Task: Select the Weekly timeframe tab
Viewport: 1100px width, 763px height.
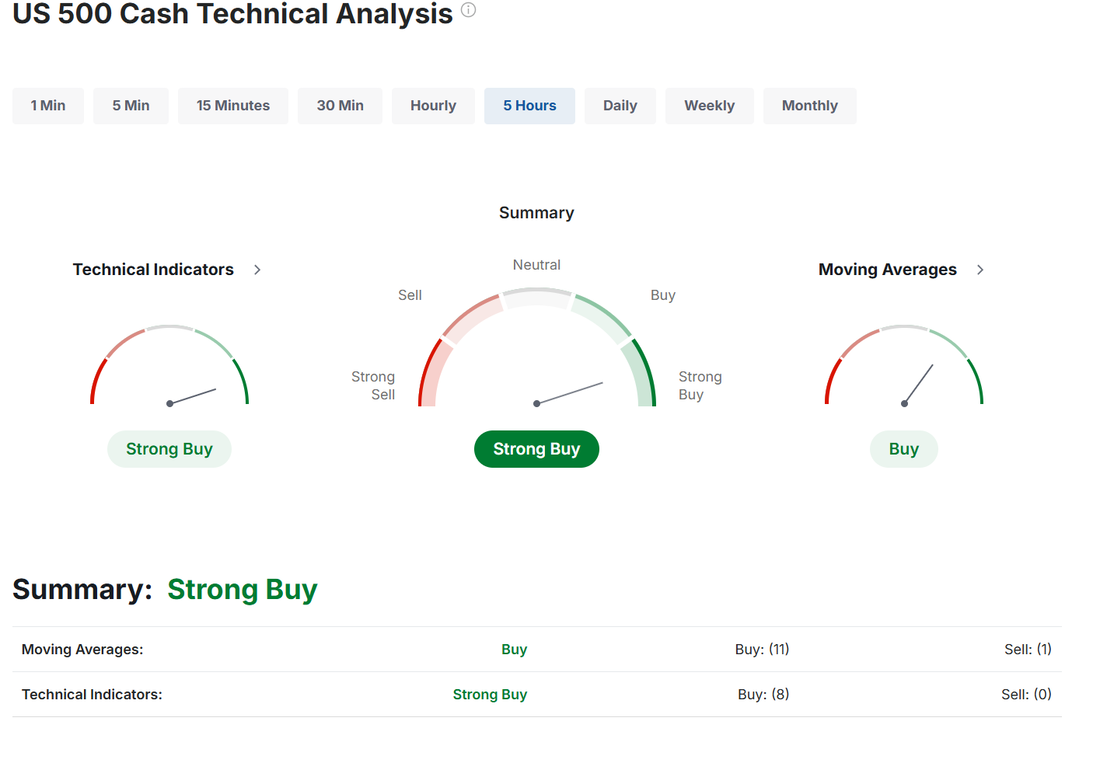Action: click(709, 106)
